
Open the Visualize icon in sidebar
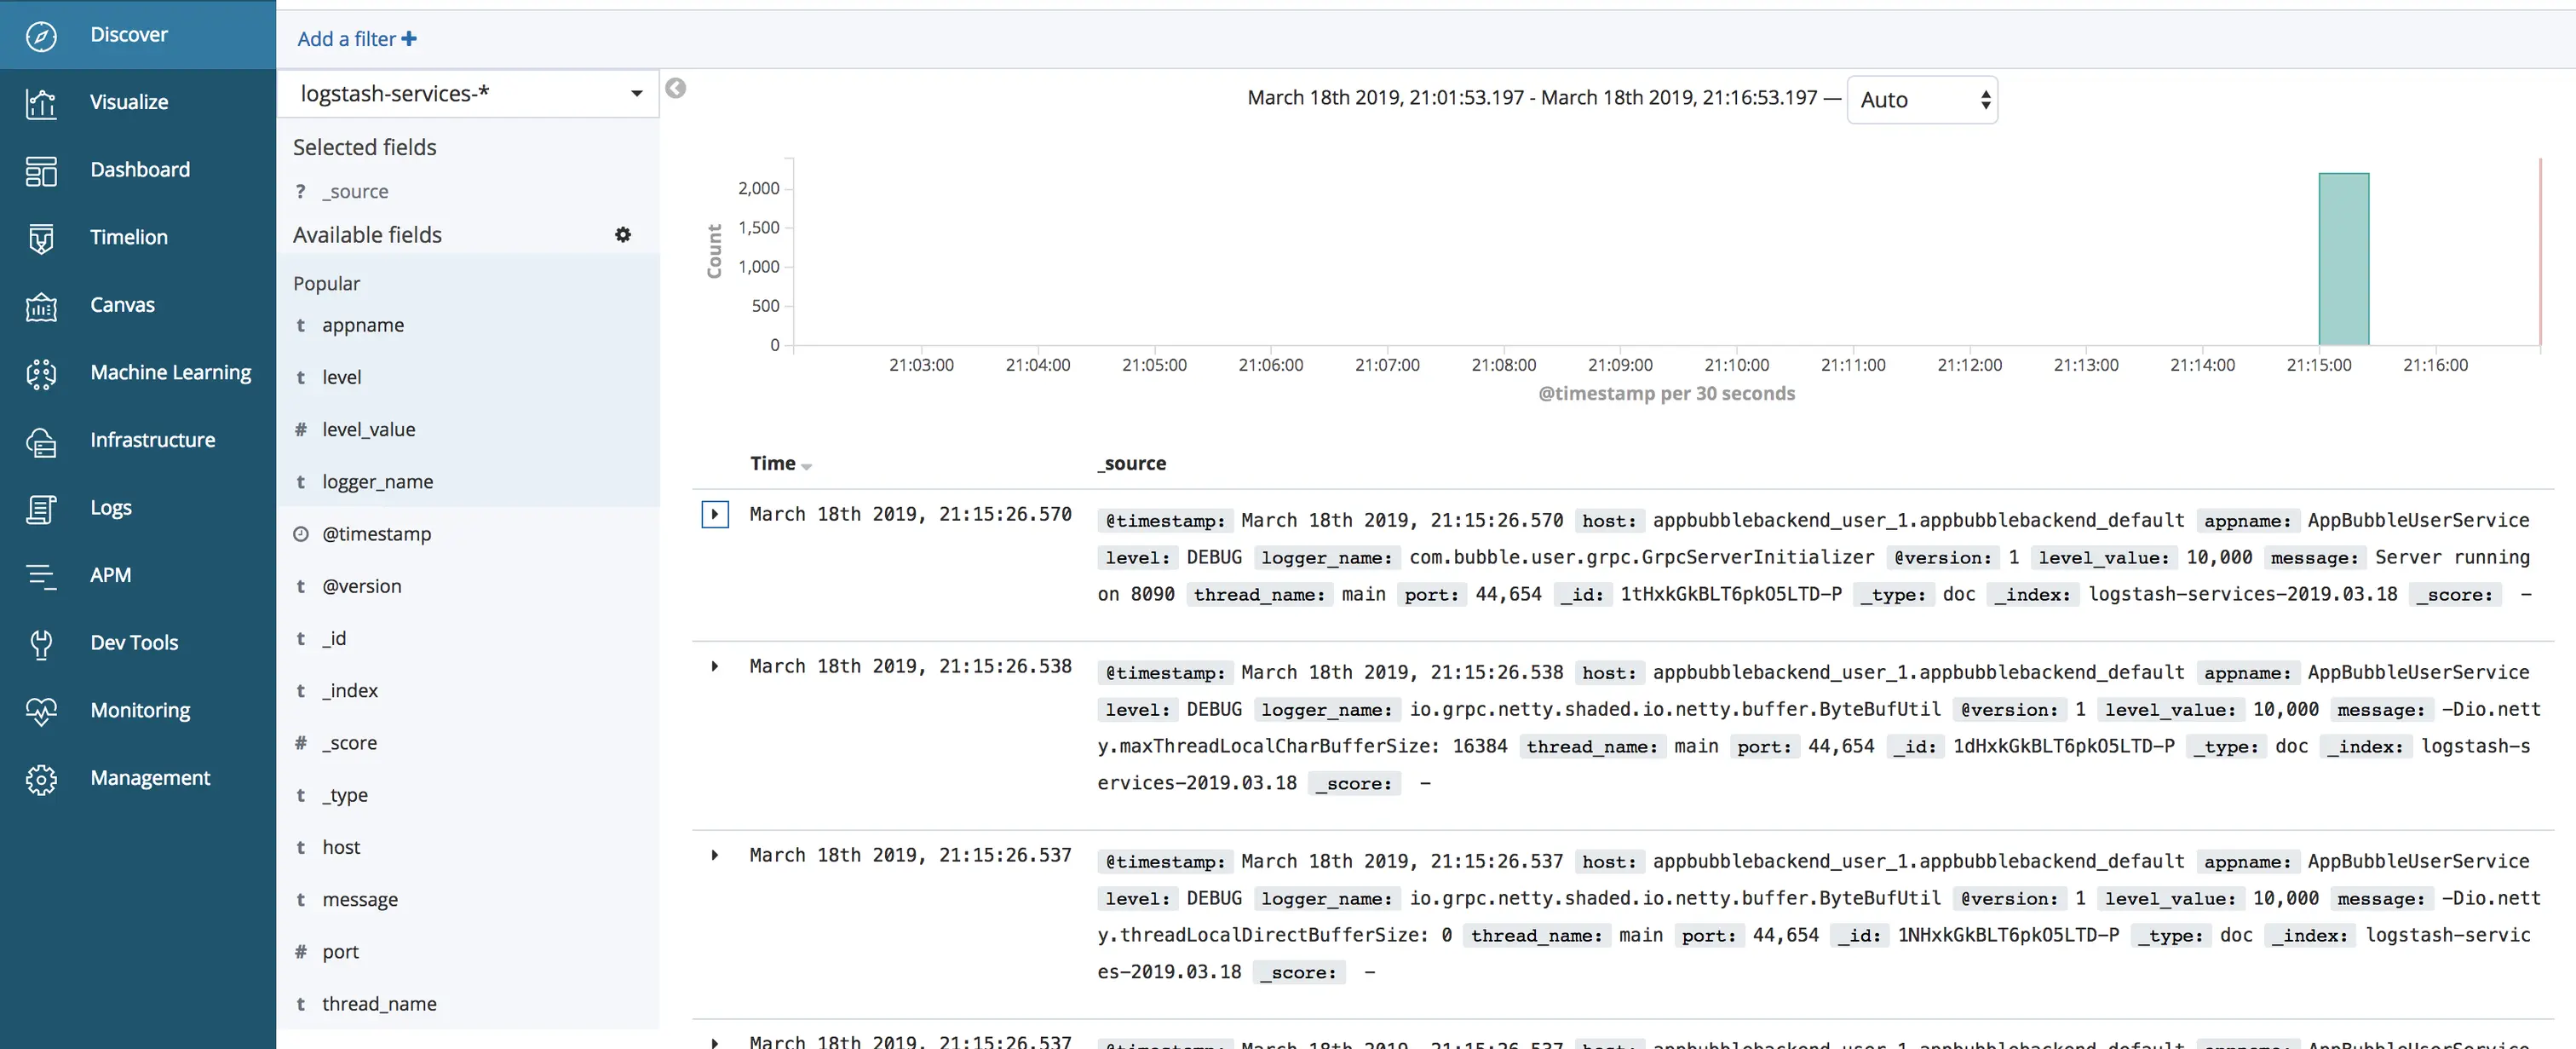pos(41,103)
